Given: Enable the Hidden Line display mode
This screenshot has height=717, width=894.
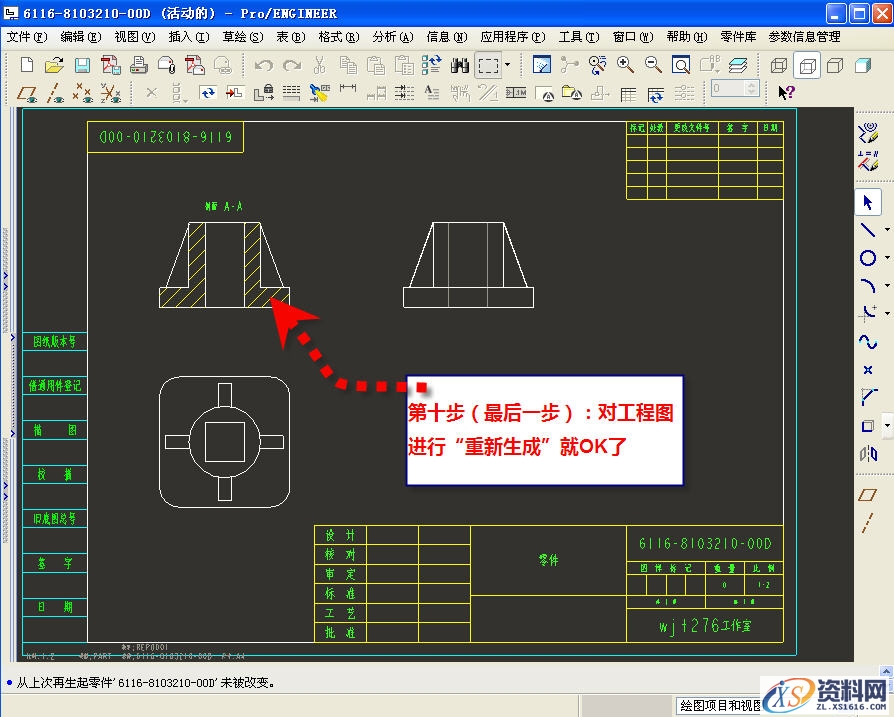Looking at the screenshot, I should coord(807,65).
